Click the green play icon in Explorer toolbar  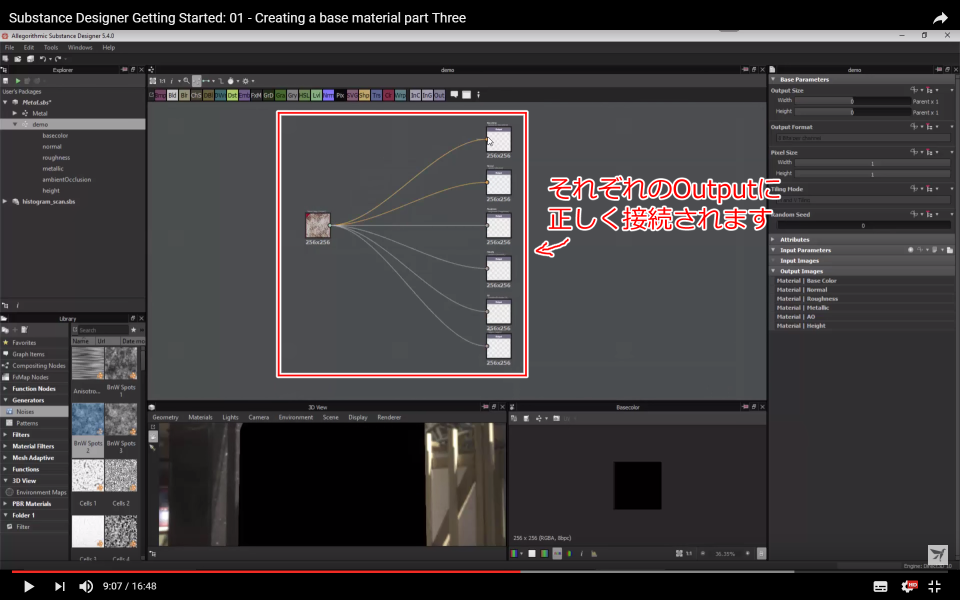18,81
